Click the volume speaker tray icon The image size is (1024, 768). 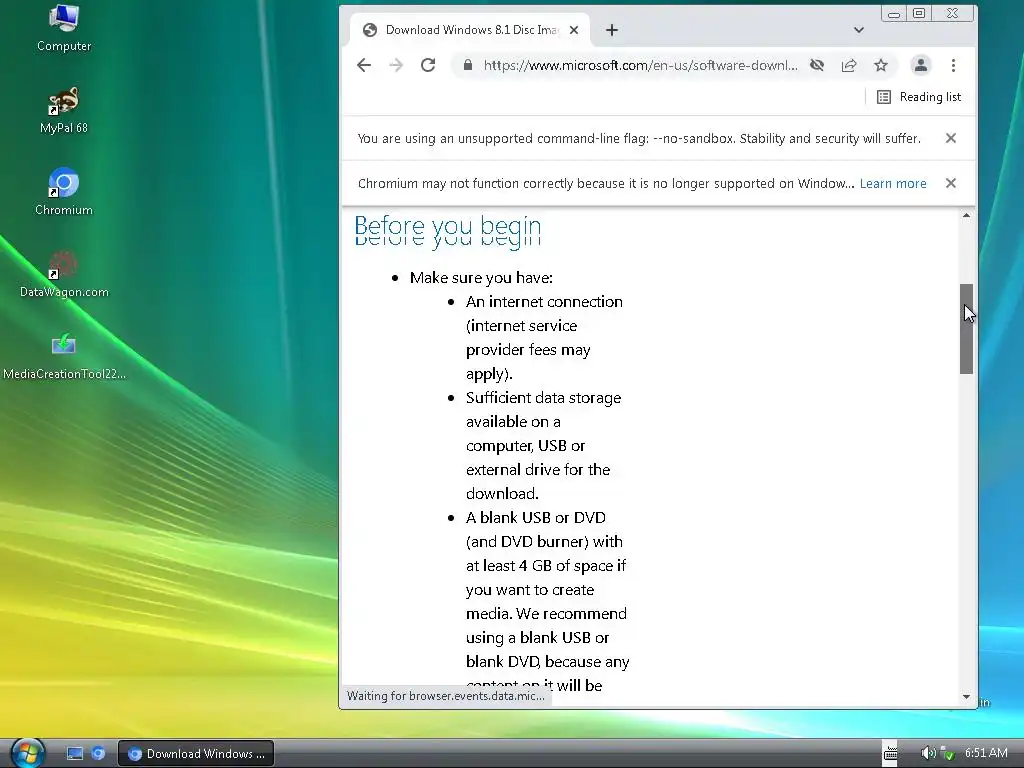point(927,753)
